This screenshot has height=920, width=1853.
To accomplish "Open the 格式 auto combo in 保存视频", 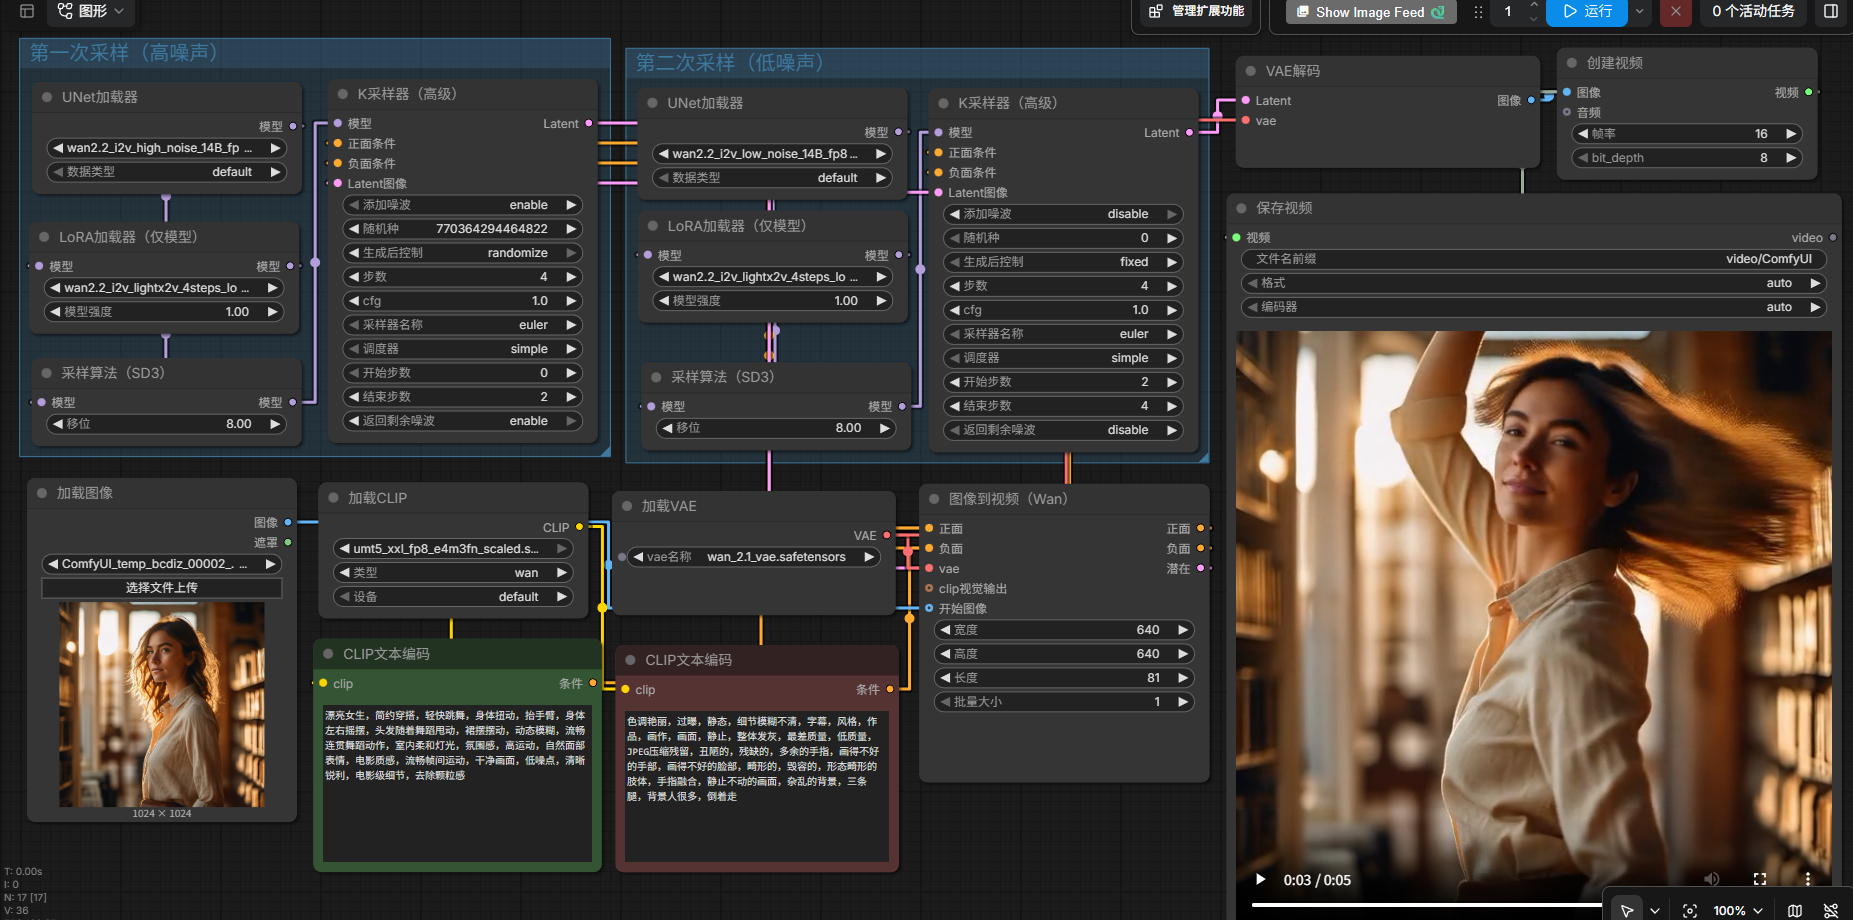I will coord(1534,283).
